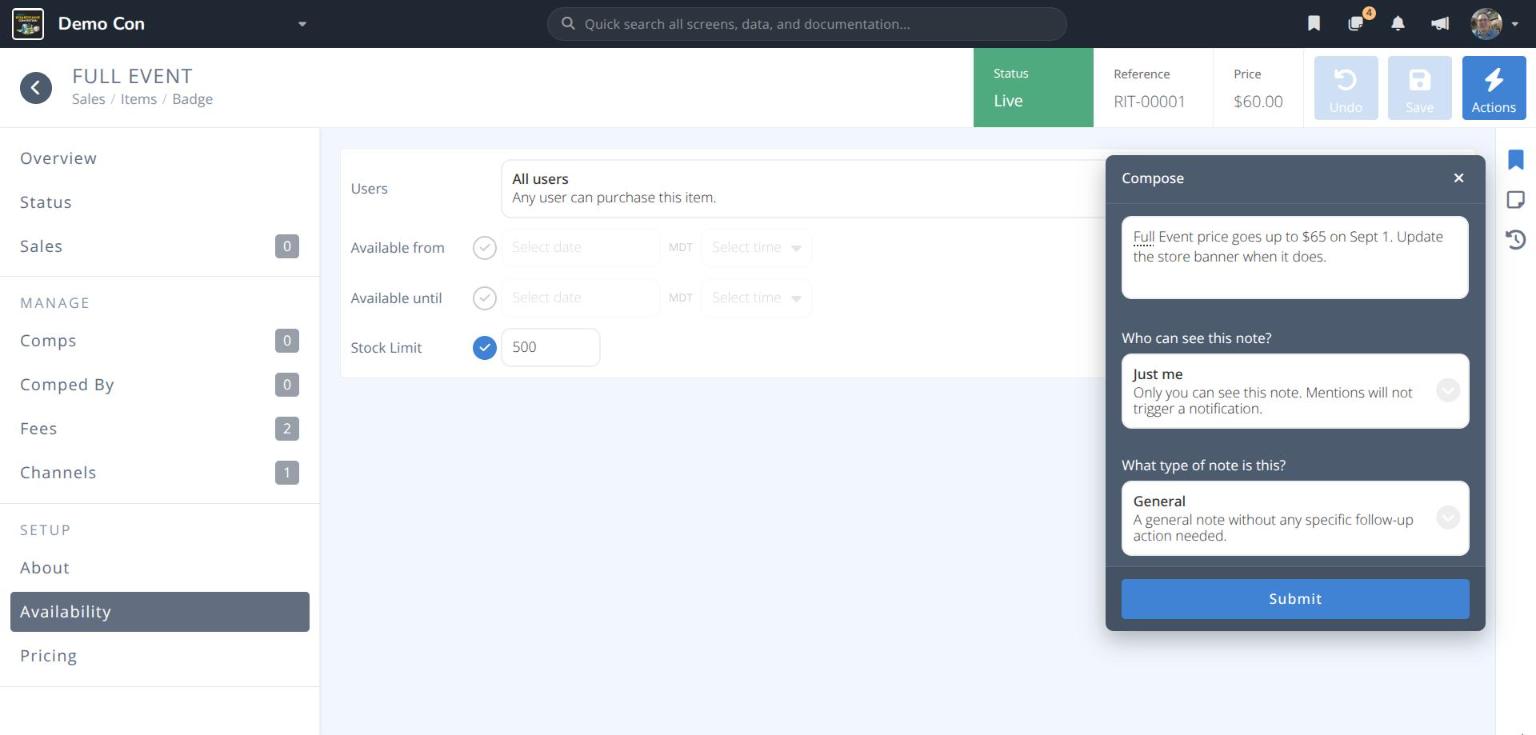Click the bookmark icon in right rail
The height and width of the screenshot is (735, 1536).
(1515, 160)
